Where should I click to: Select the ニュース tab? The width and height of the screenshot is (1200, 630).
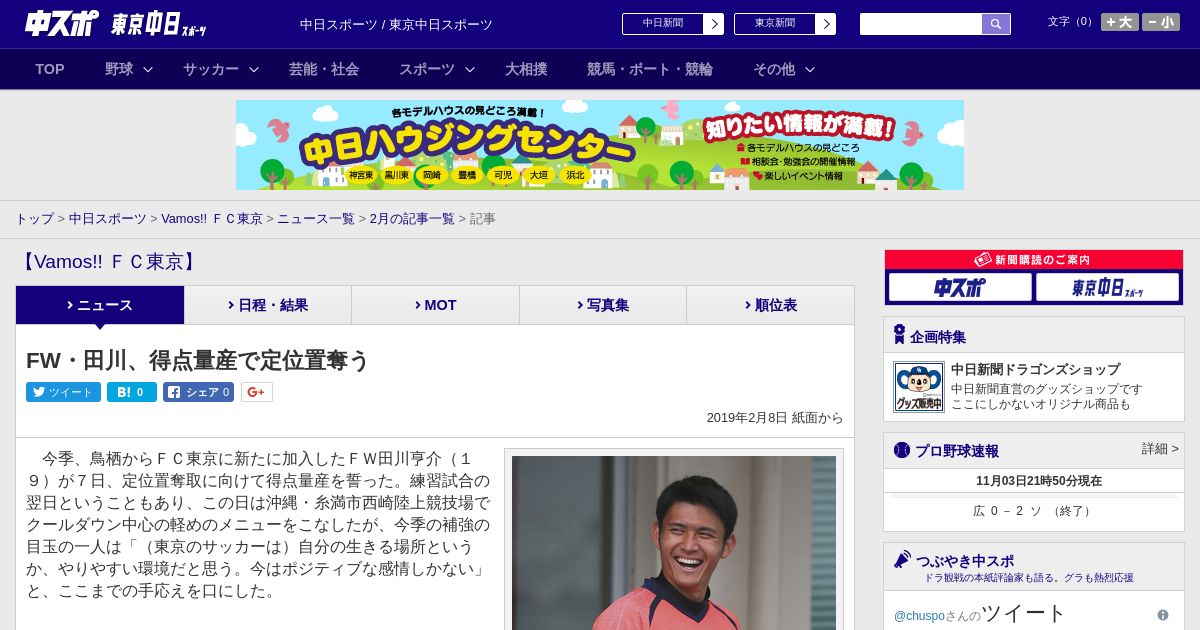tap(100, 305)
